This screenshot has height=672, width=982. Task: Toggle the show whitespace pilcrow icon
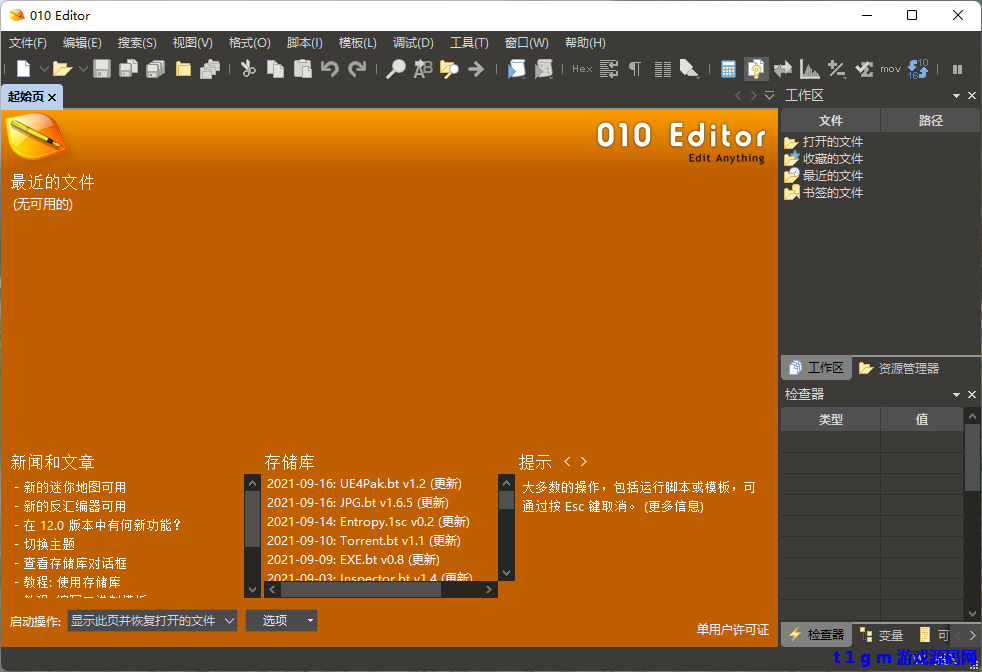(x=635, y=69)
